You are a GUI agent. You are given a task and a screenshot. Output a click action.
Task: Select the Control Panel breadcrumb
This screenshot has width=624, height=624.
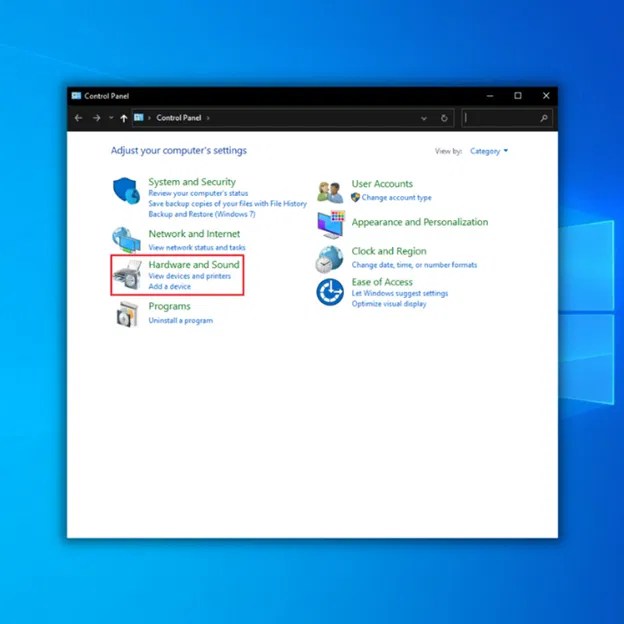coord(179,118)
